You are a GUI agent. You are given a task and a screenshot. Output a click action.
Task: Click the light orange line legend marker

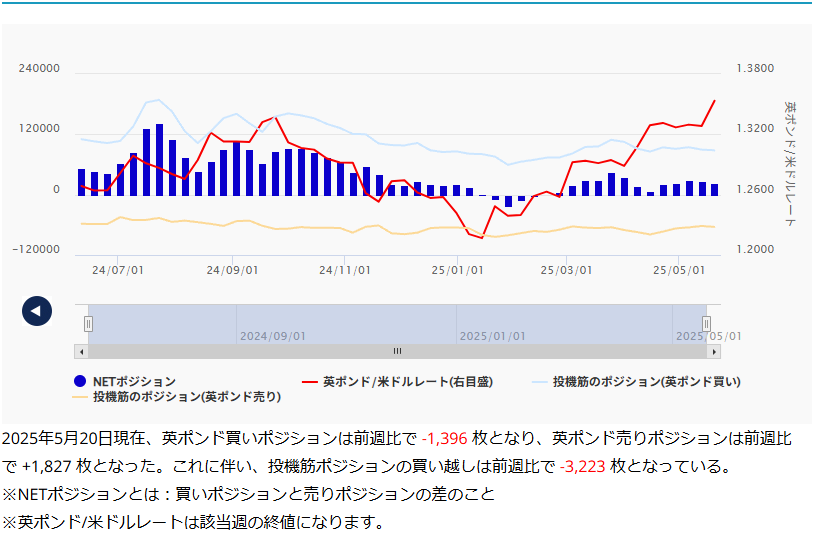[x=81, y=397]
